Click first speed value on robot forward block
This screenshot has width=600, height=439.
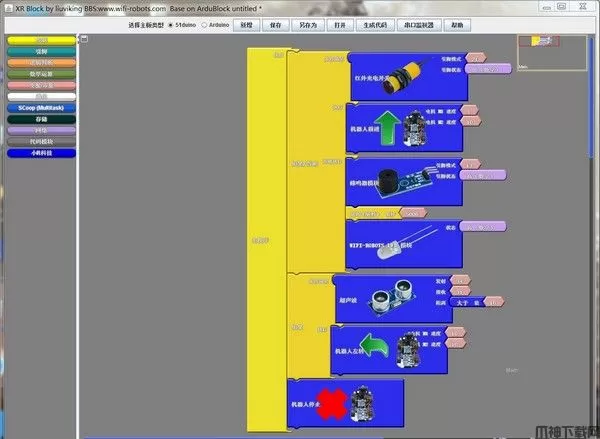click(469, 111)
